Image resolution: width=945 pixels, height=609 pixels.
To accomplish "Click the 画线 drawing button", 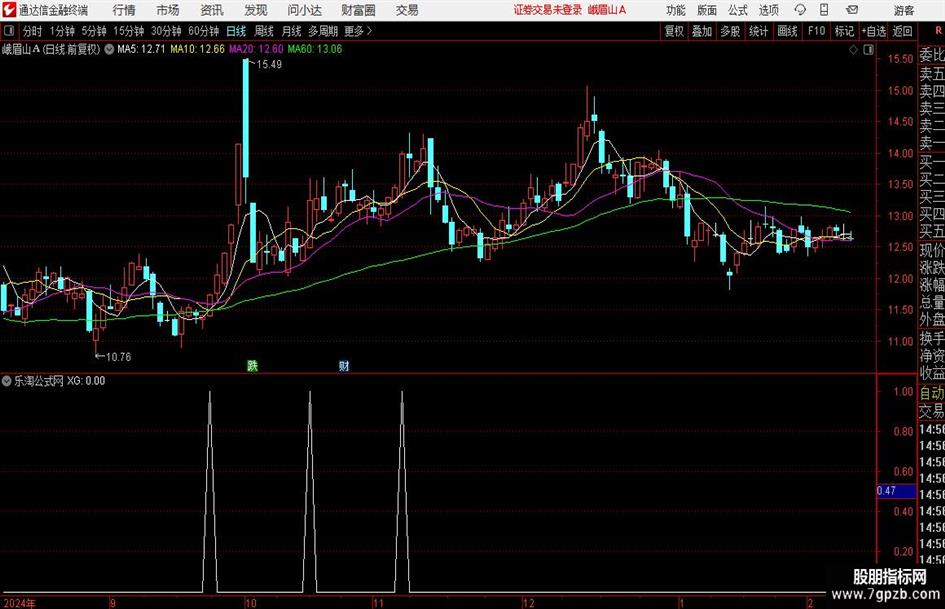I will click(787, 31).
